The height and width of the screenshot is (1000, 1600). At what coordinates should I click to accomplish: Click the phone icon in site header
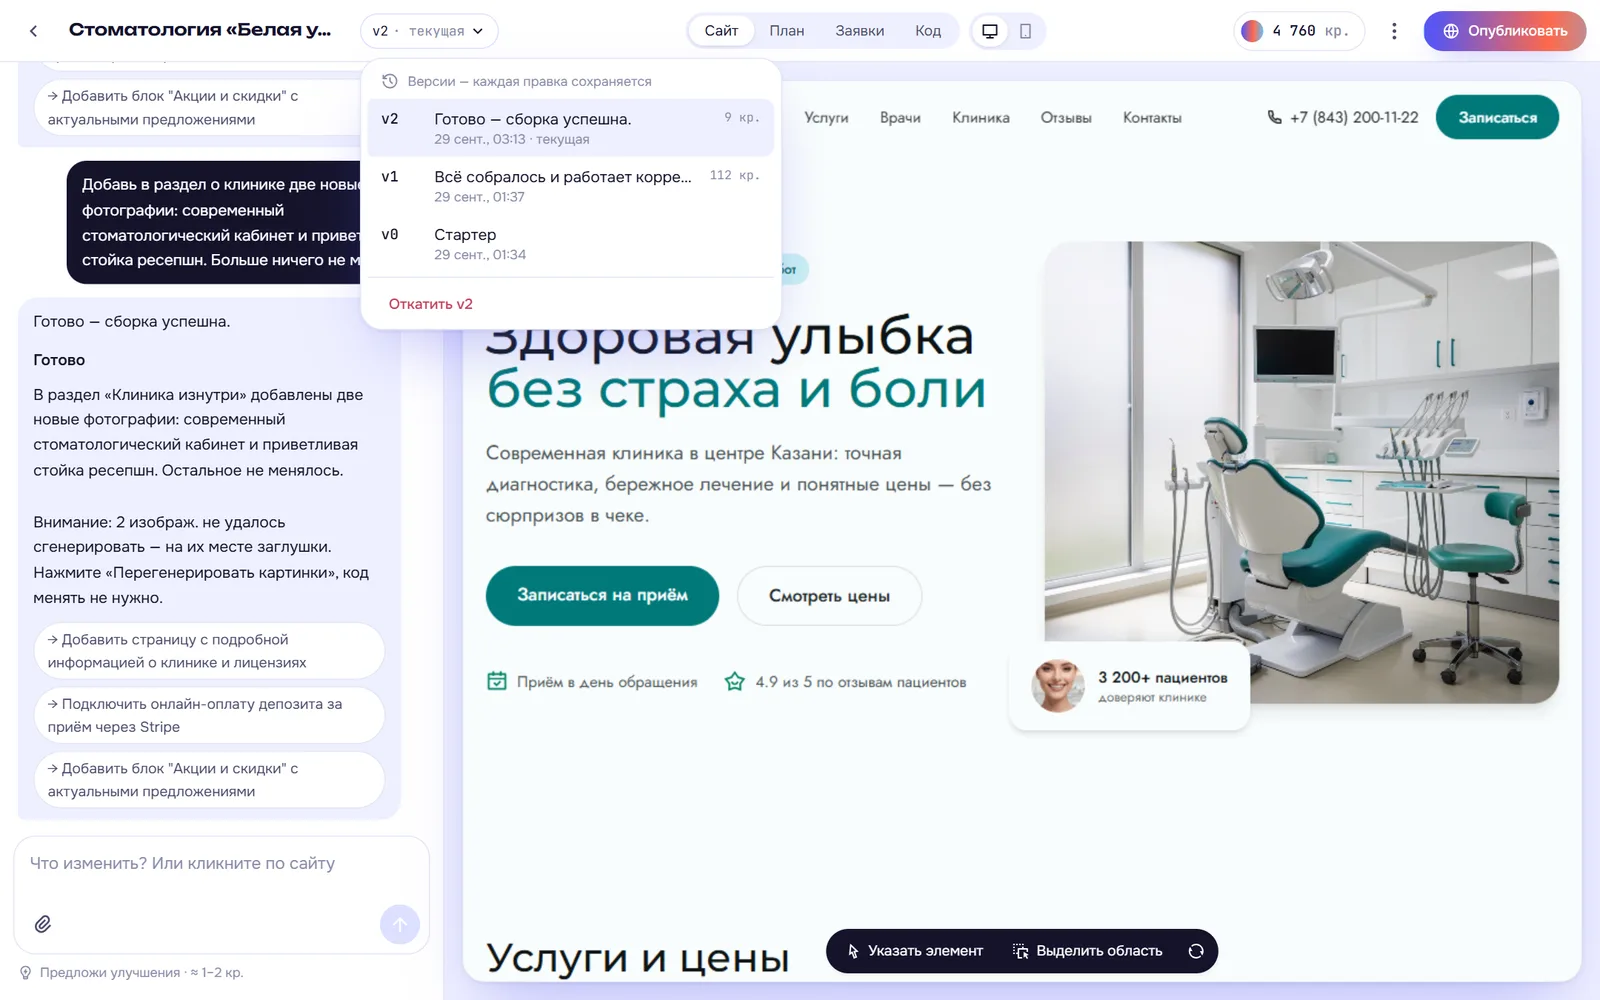click(x=1274, y=117)
